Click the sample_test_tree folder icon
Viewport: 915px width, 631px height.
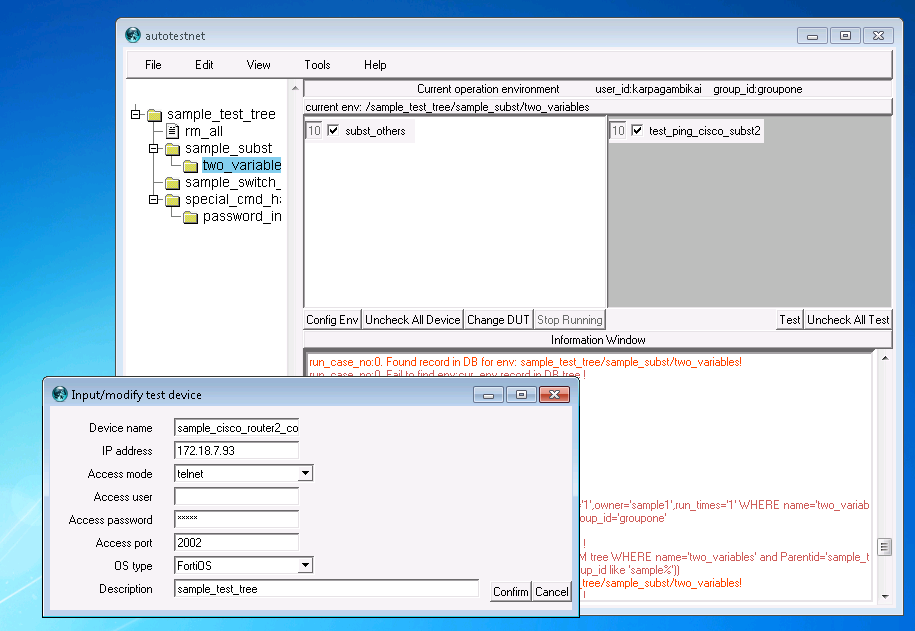click(x=154, y=115)
